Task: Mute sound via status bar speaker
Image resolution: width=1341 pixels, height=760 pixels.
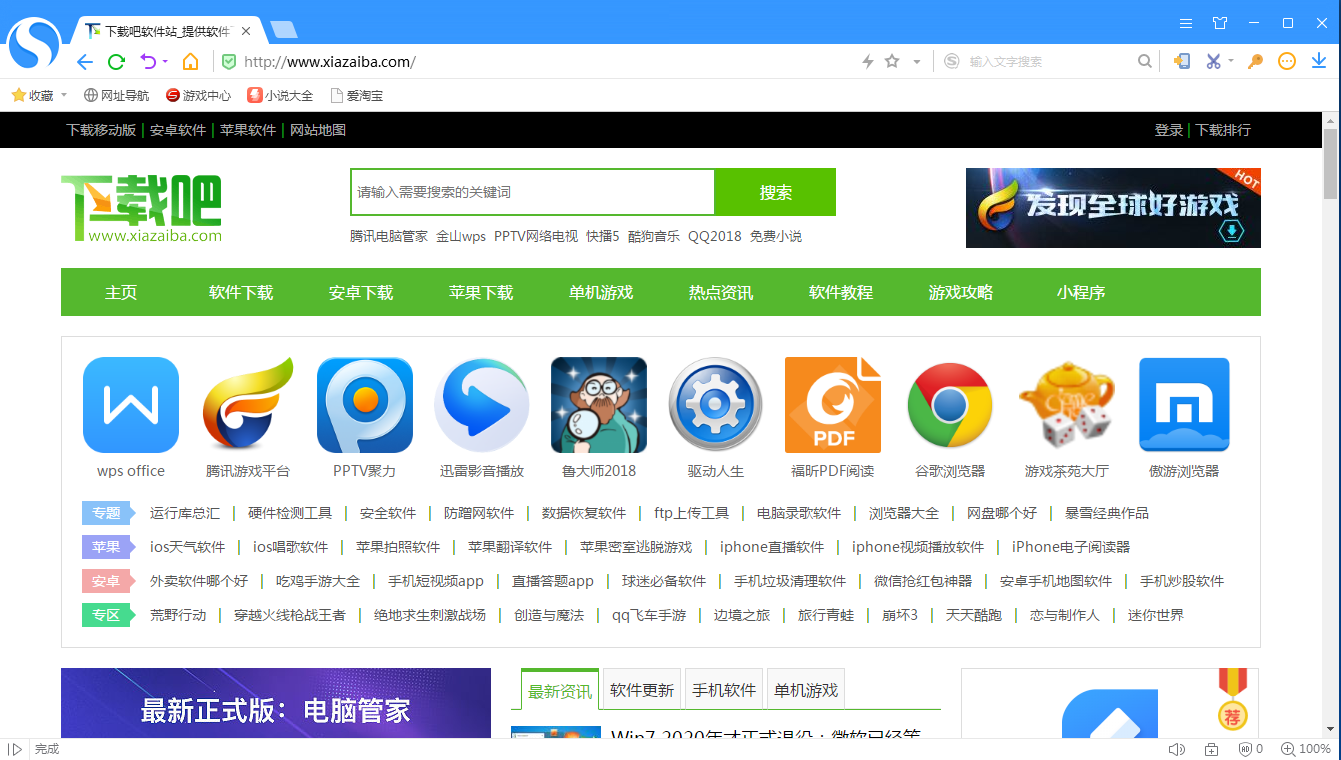Action: [1177, 748]
